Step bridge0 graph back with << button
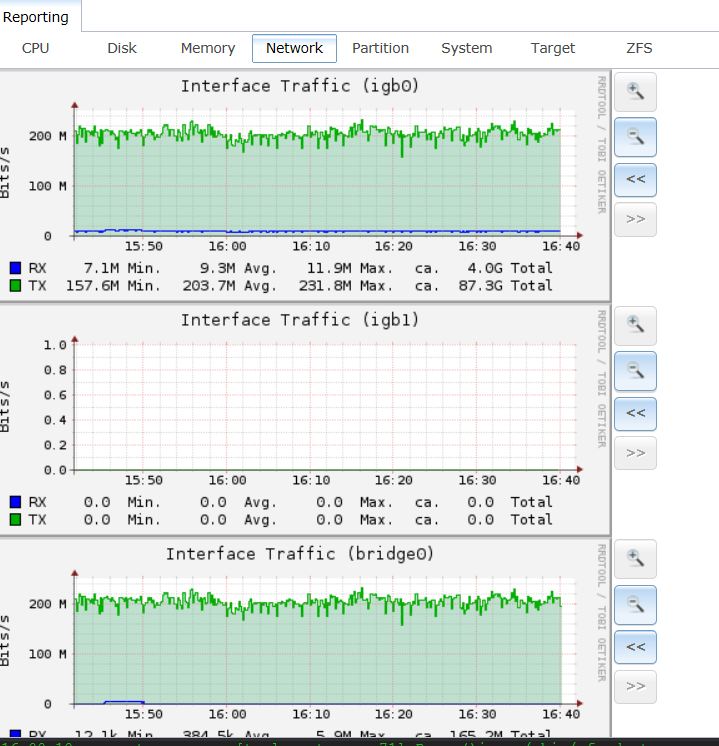Screen dimensions: 719x746 click(635, 646)
